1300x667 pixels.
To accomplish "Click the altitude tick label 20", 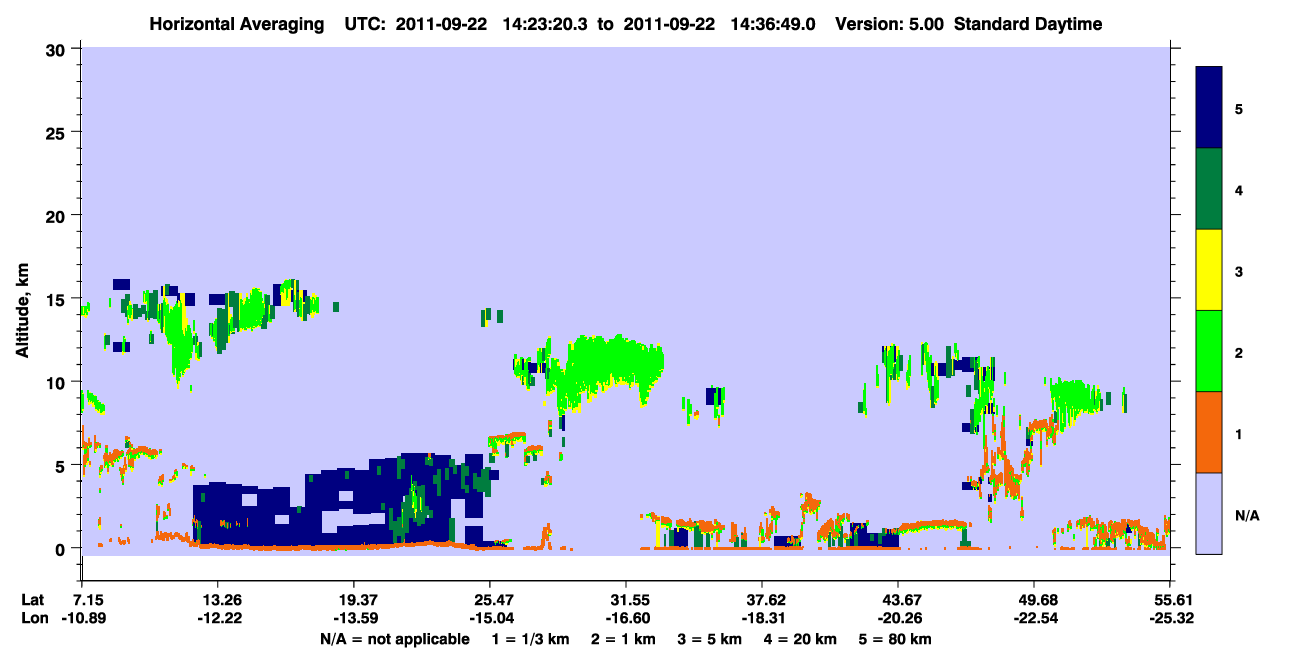I will pos(58,215).
